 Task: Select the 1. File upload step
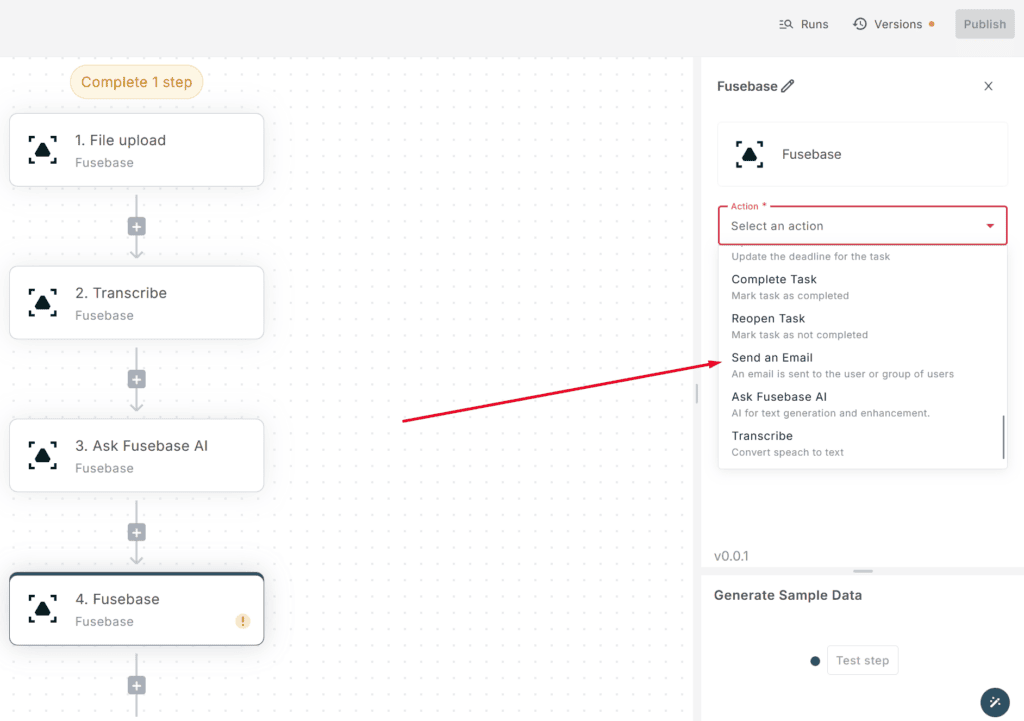coord(136,150)
